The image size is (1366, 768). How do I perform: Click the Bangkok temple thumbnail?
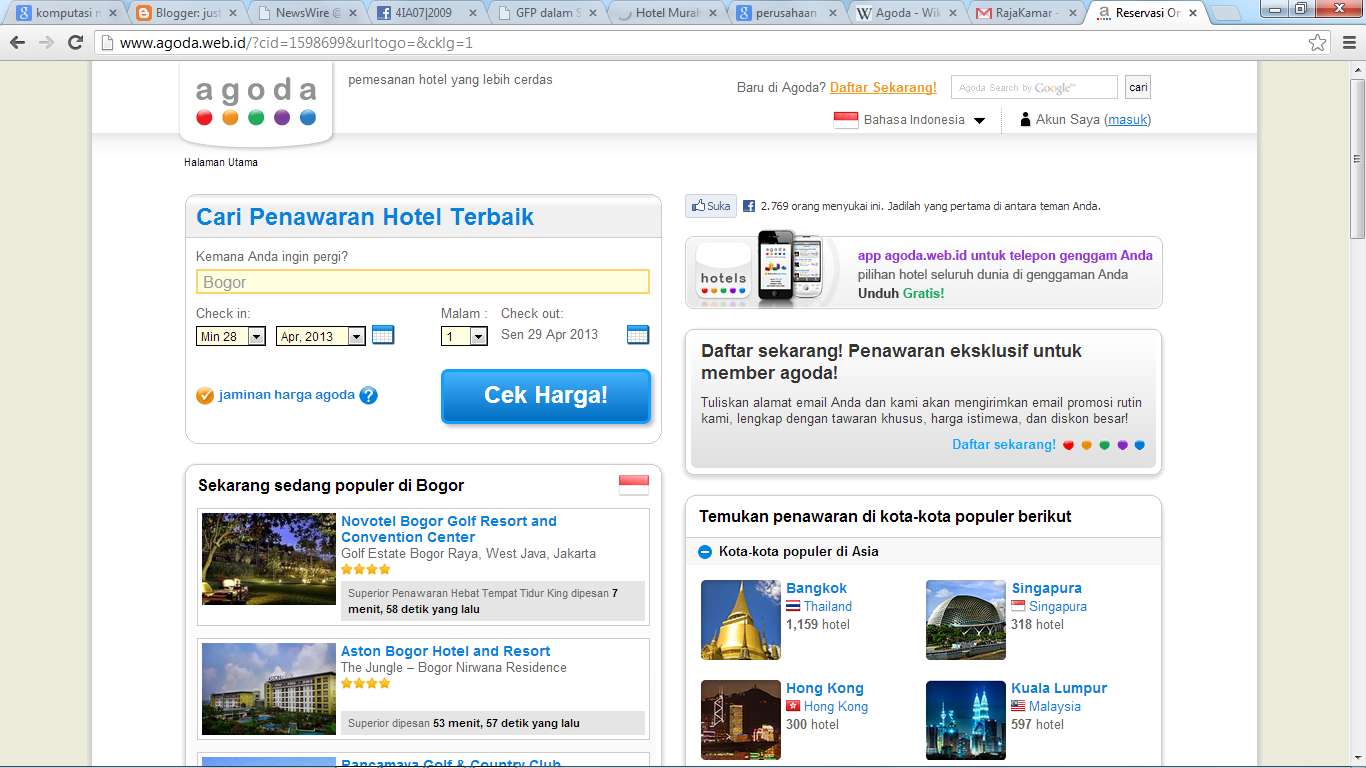pos(741,620)
